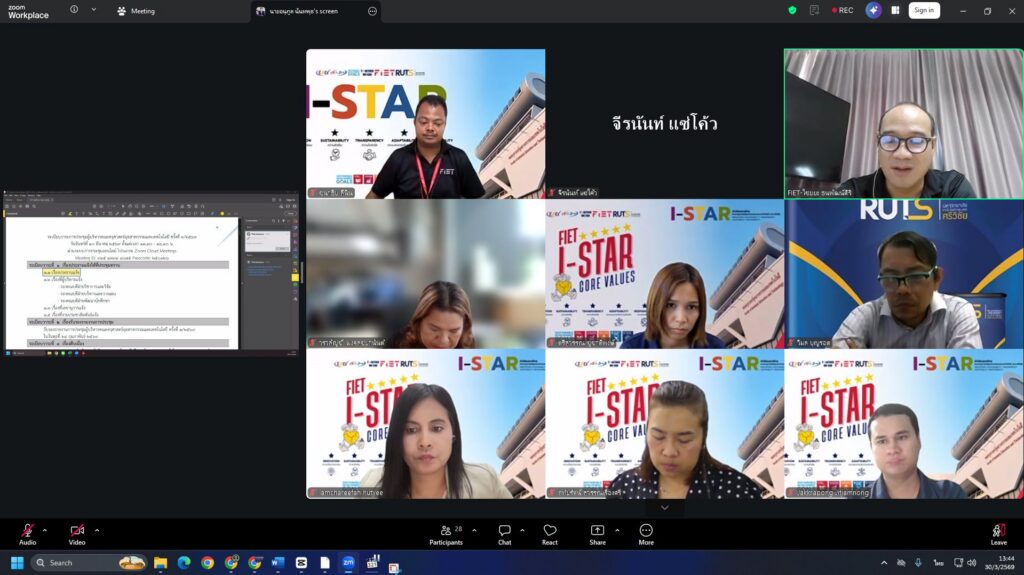Select the Meeting tab
Viewport: 1024px width, 575px height.
[x=136, y=11]
